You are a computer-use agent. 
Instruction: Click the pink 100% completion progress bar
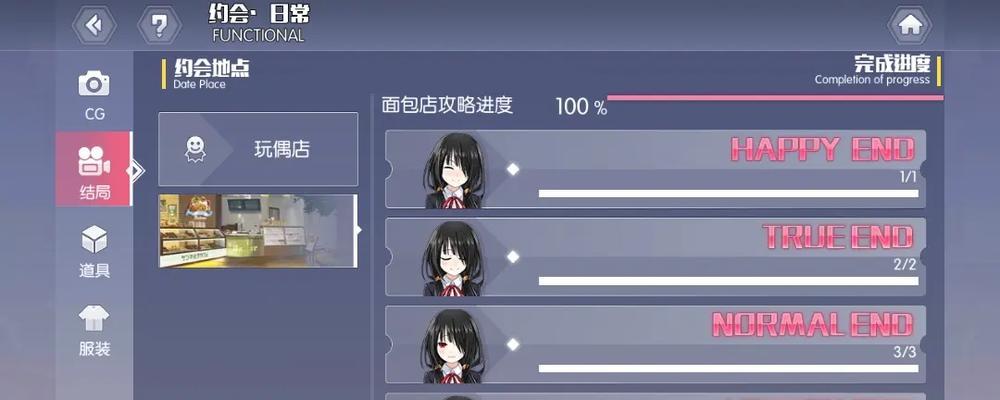[x=775, y=98]
